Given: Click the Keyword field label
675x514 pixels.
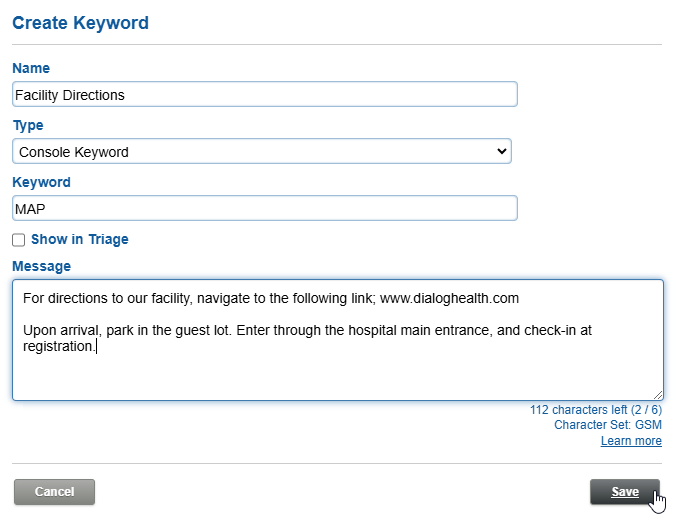Looking at the screenshot, I should (x=41, y=183).
